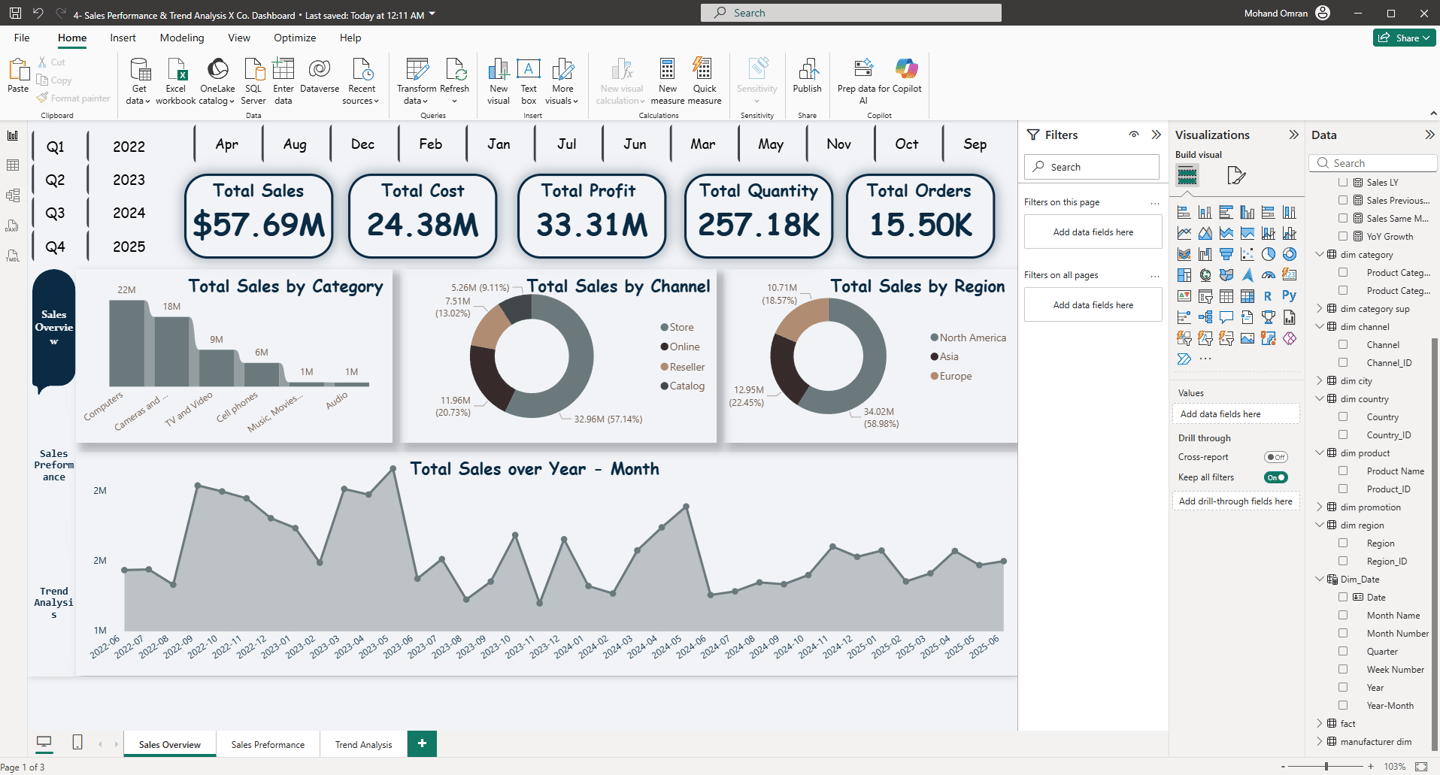1440x775 pixels.
Task: Switch to Model view in left sidebar
Action: tap(13, 196)
